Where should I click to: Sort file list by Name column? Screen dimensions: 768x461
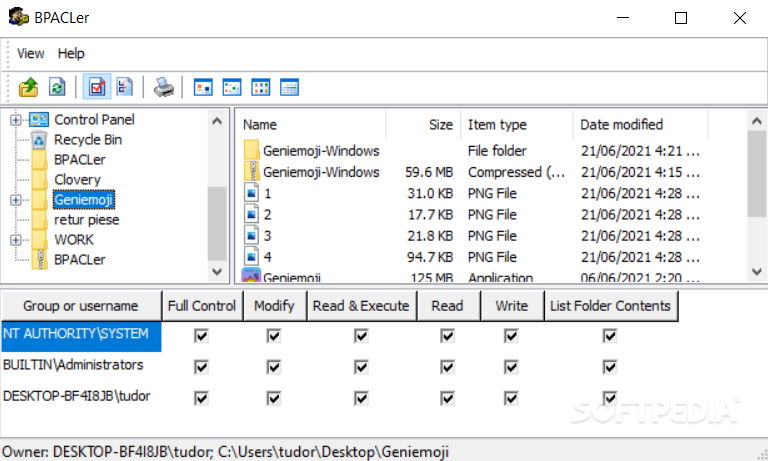click(312, 124)
